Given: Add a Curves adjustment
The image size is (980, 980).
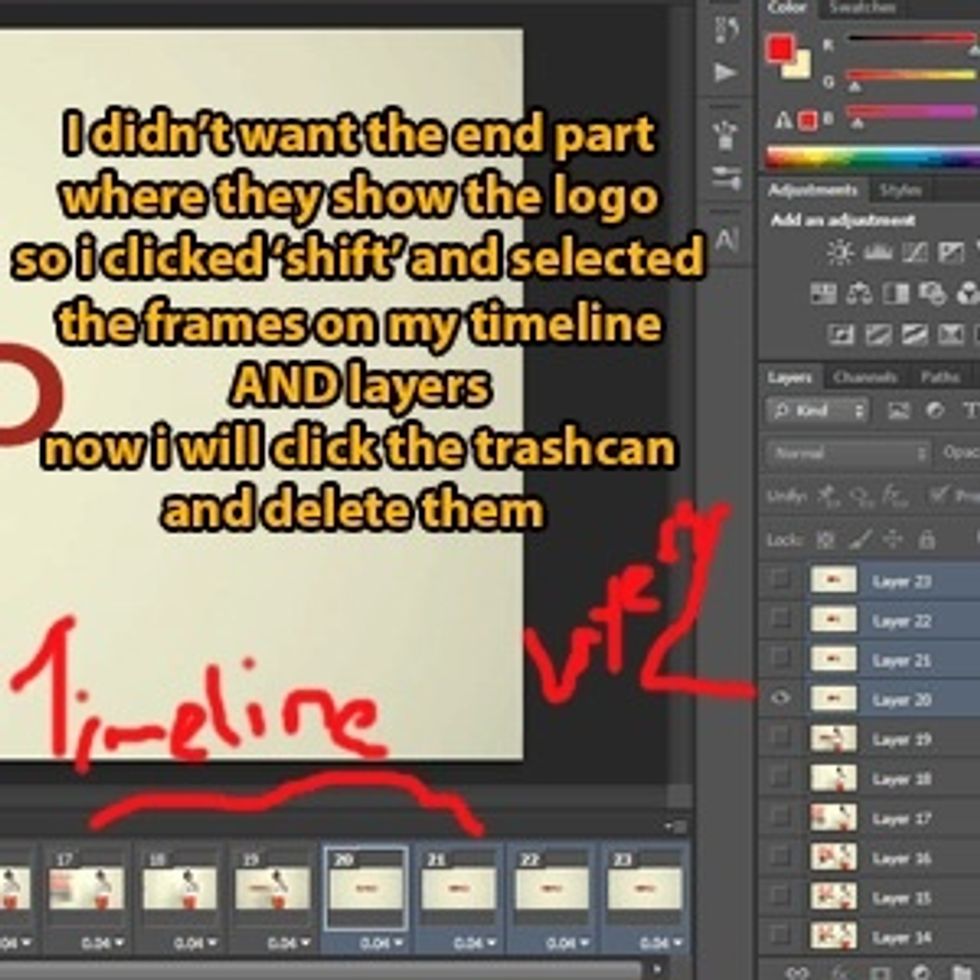Looking at the screenshot, I should click(x=914, y=252).
